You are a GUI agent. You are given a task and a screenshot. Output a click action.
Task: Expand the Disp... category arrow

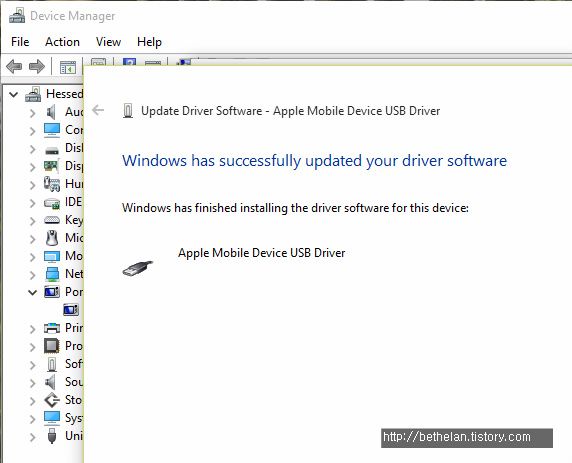pos(32,167)
